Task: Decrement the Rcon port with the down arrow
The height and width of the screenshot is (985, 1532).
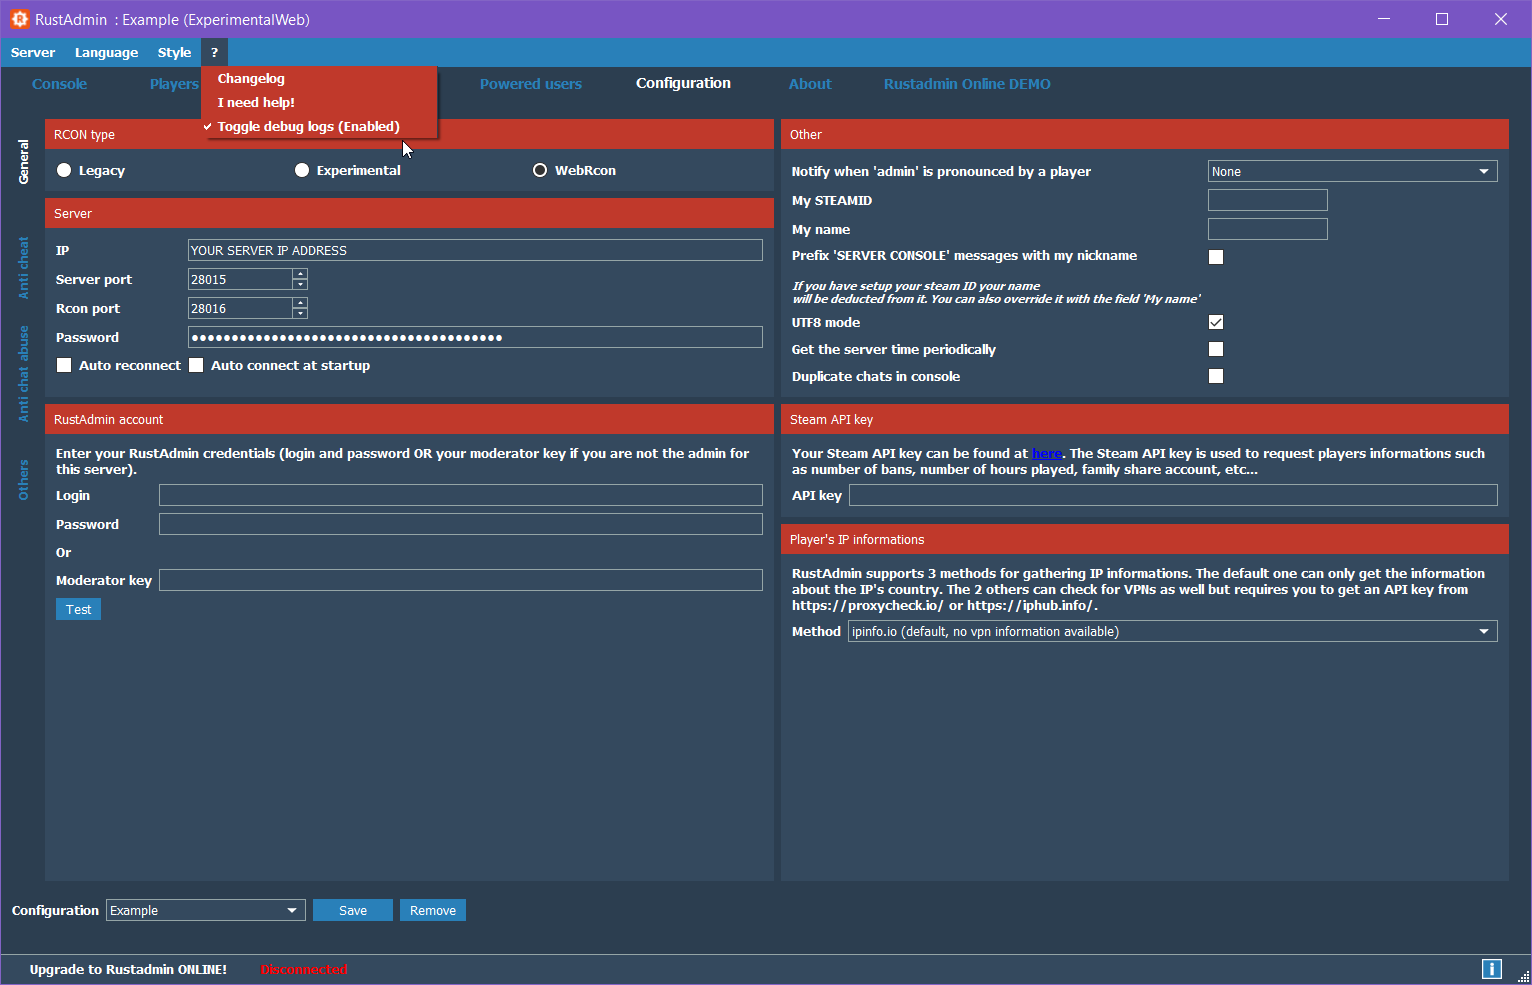Action: pos(299,313)
